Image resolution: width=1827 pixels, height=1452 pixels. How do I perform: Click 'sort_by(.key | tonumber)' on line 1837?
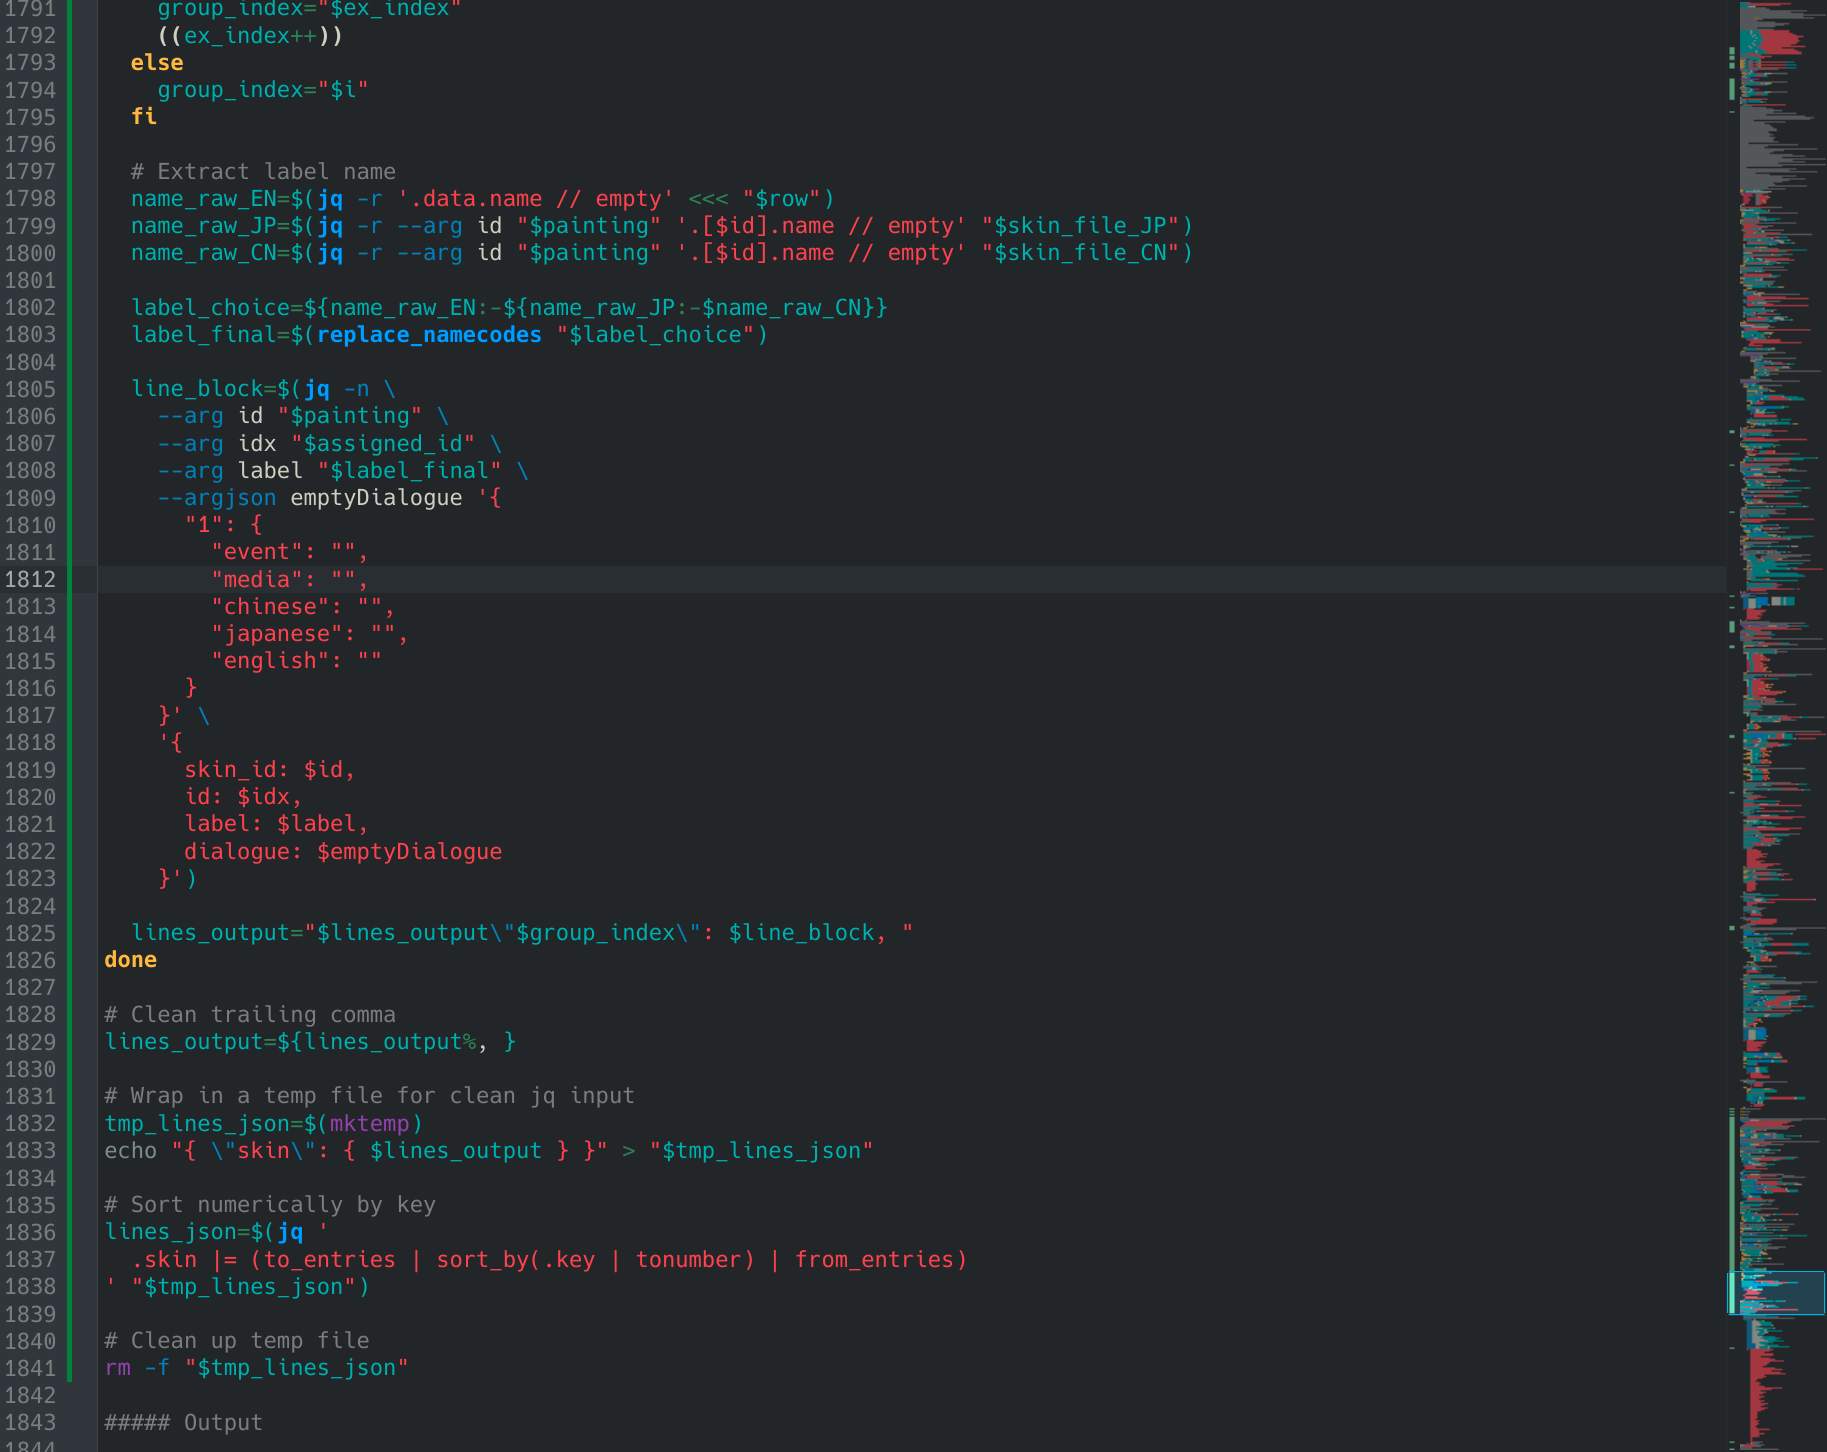click(x=596, y=1259)
